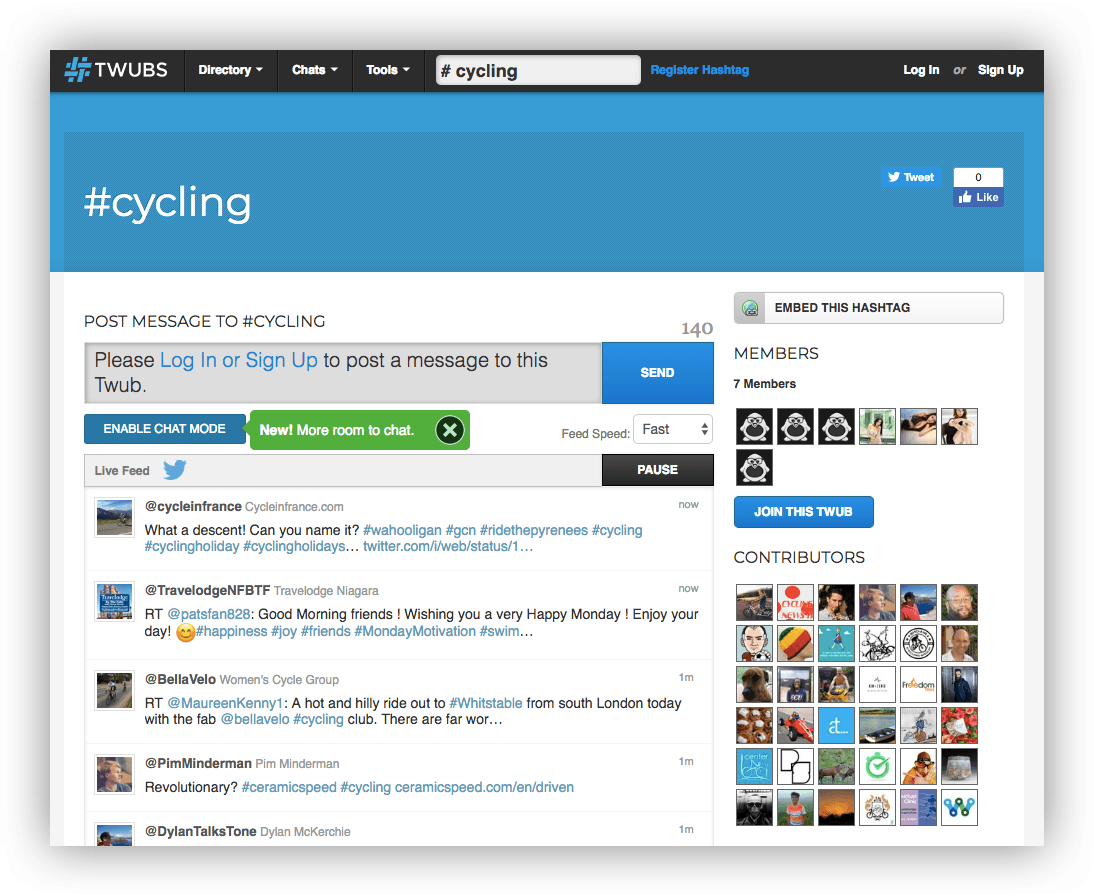
Task: Click the hashtag search field
Action: pos(538,70)
